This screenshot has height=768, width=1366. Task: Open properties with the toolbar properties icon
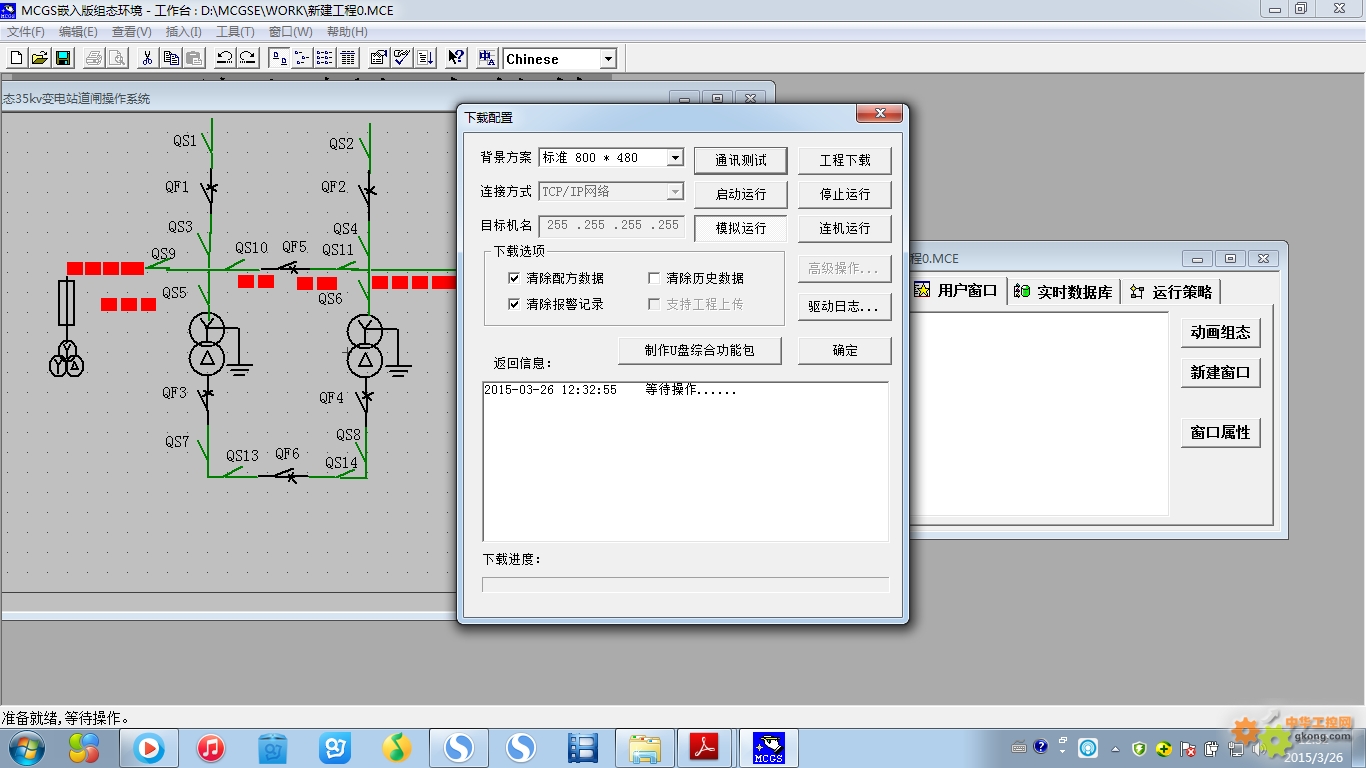click(379, 58)
